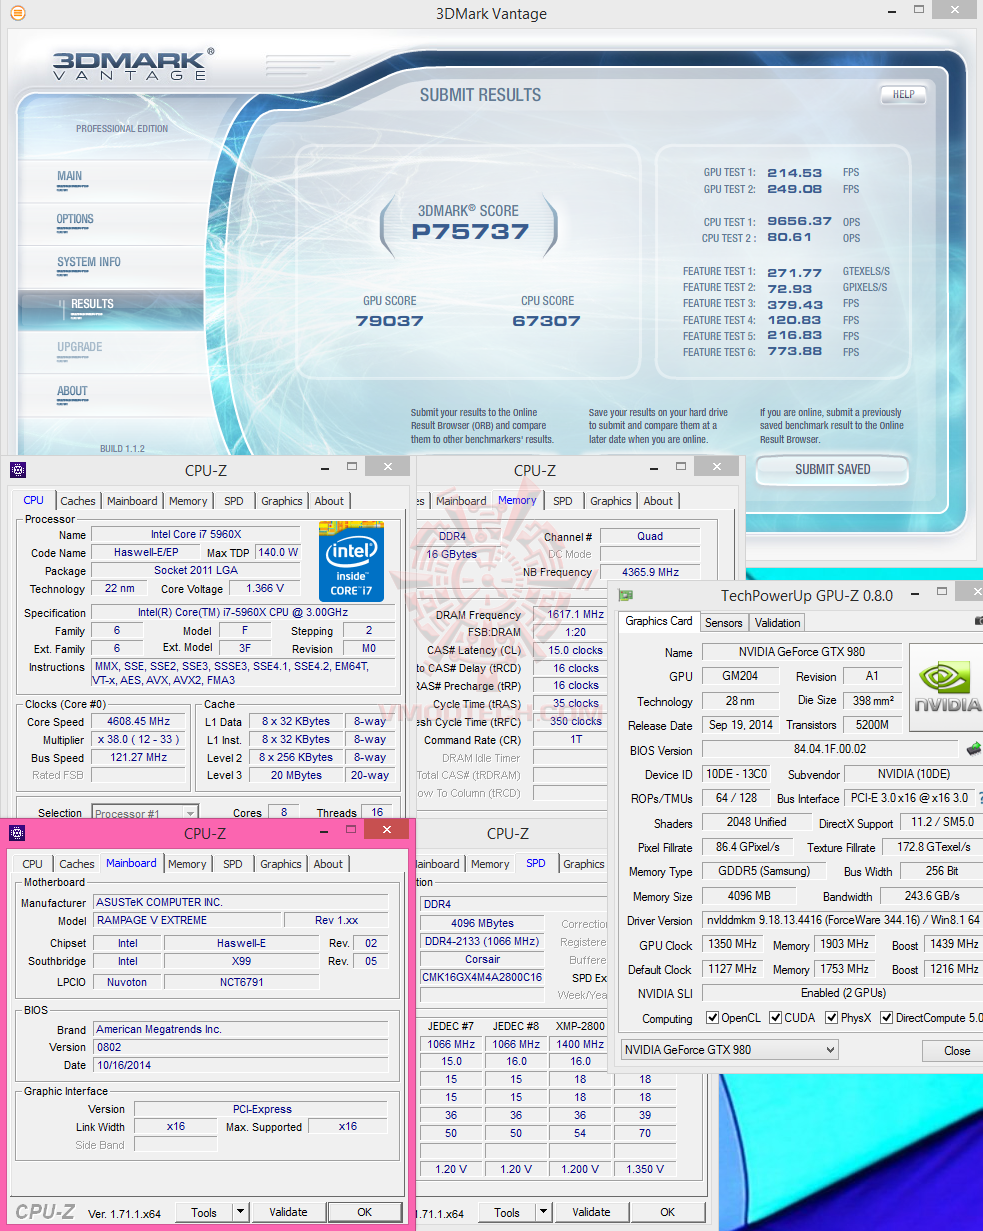Viewport: 983px width, 1231px height.
Task: Open the System Info section in 3DMark Vantage
Action: point(88,262)
